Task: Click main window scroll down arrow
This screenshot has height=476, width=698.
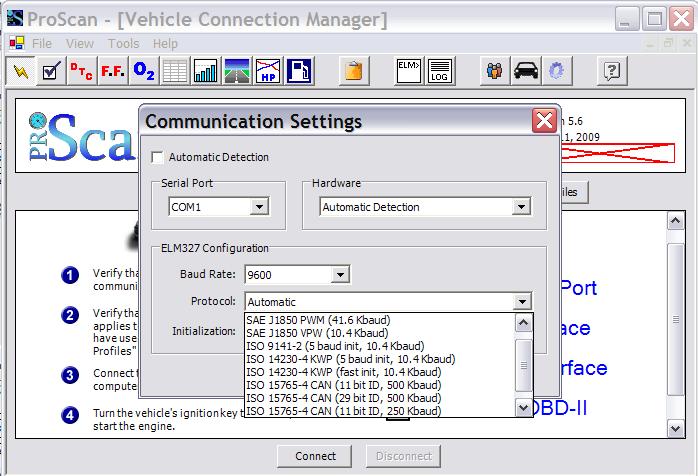Action: coord(675,428)
